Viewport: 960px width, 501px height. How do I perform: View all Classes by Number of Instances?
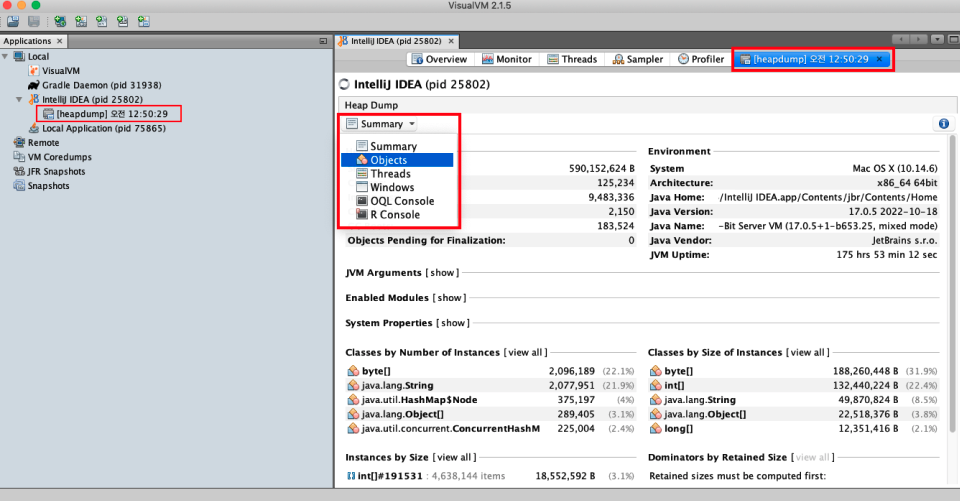[x=525, y=352]
